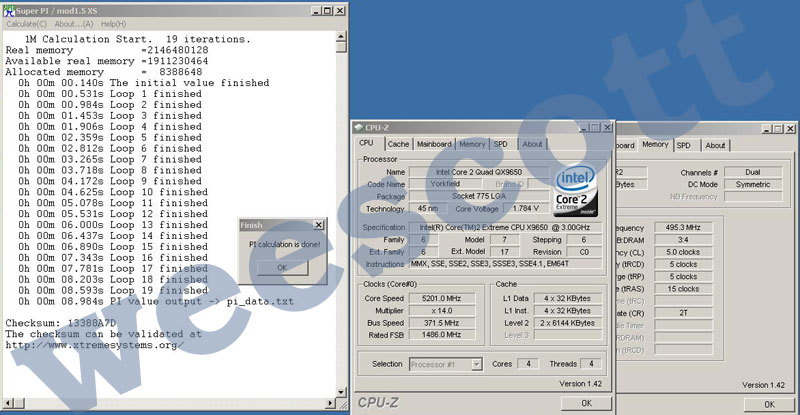This screenshot has height=415, width=800.
Task: Open the Help(H) menu in Super PI
Action: click(x=113, y=23)
